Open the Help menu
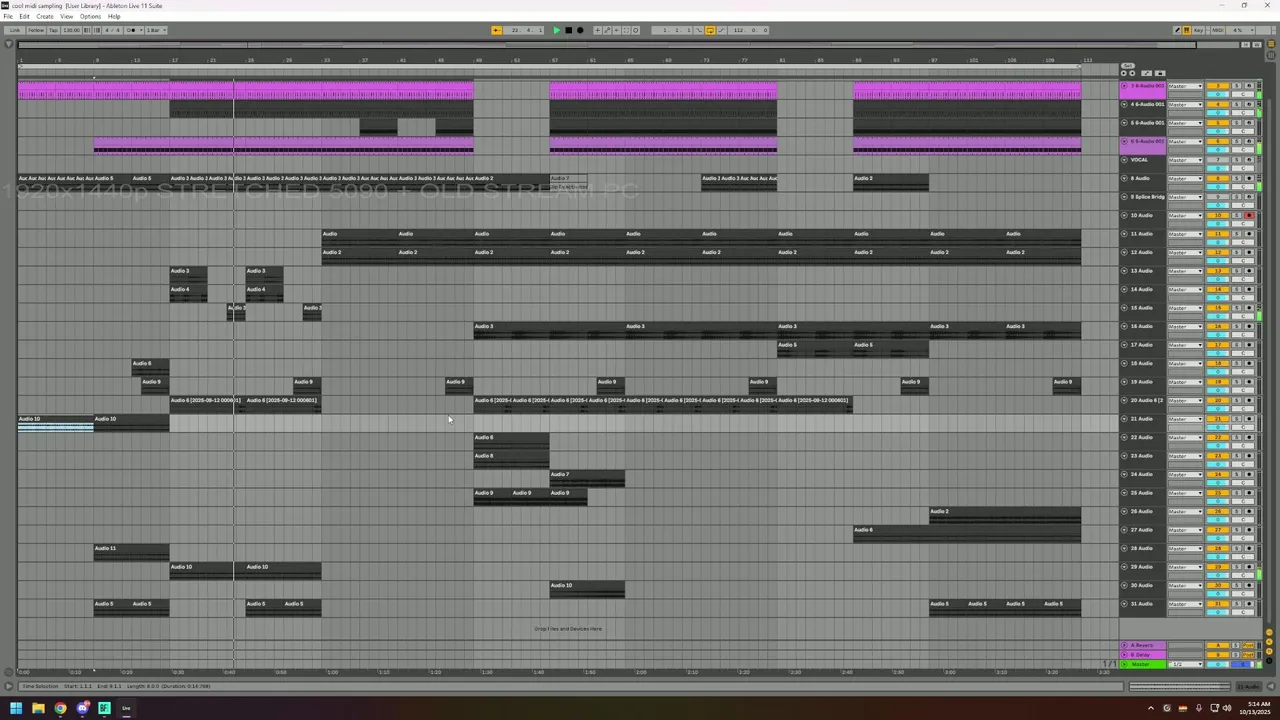This screenshot has height=720, width=1280. 114,16
